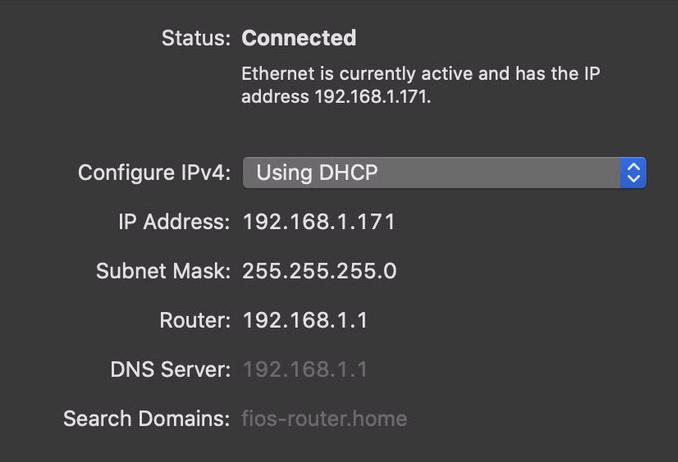Click the Router value 192.168.1.1
The width and height of the screenshot is (678, 462).
305,320
